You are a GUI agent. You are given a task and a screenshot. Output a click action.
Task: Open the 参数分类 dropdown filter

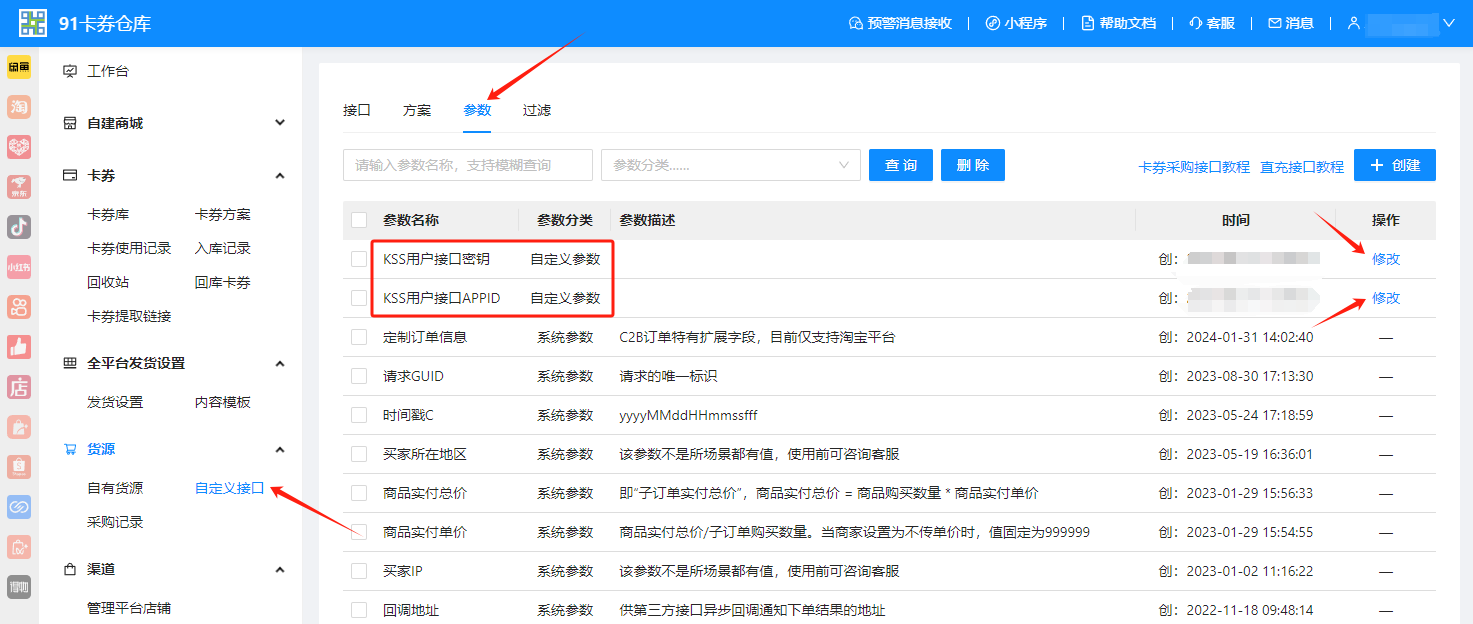[x=730, y=165]
